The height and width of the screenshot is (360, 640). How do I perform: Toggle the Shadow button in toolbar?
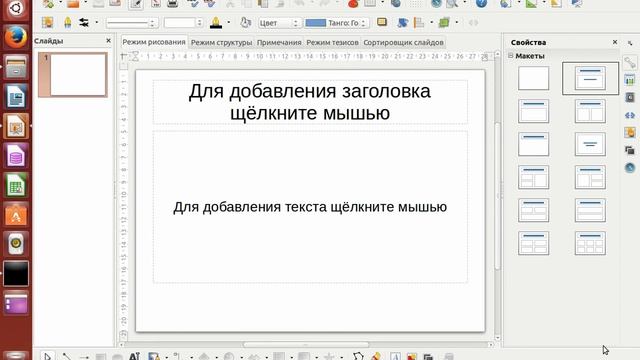[382, 22]
